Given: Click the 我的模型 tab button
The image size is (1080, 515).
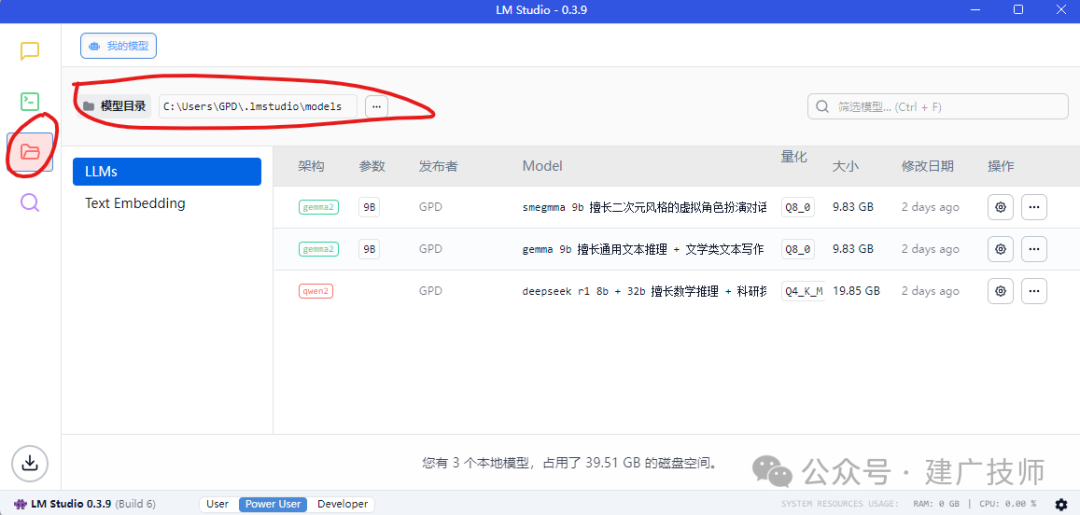Looking at the screenshot, I should click(x=118, y=46).
